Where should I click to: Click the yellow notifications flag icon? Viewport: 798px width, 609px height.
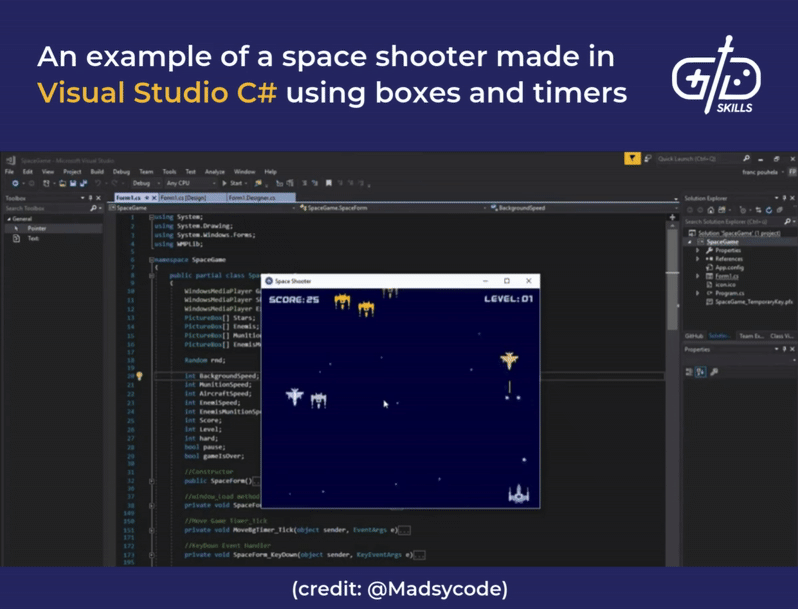632,159
